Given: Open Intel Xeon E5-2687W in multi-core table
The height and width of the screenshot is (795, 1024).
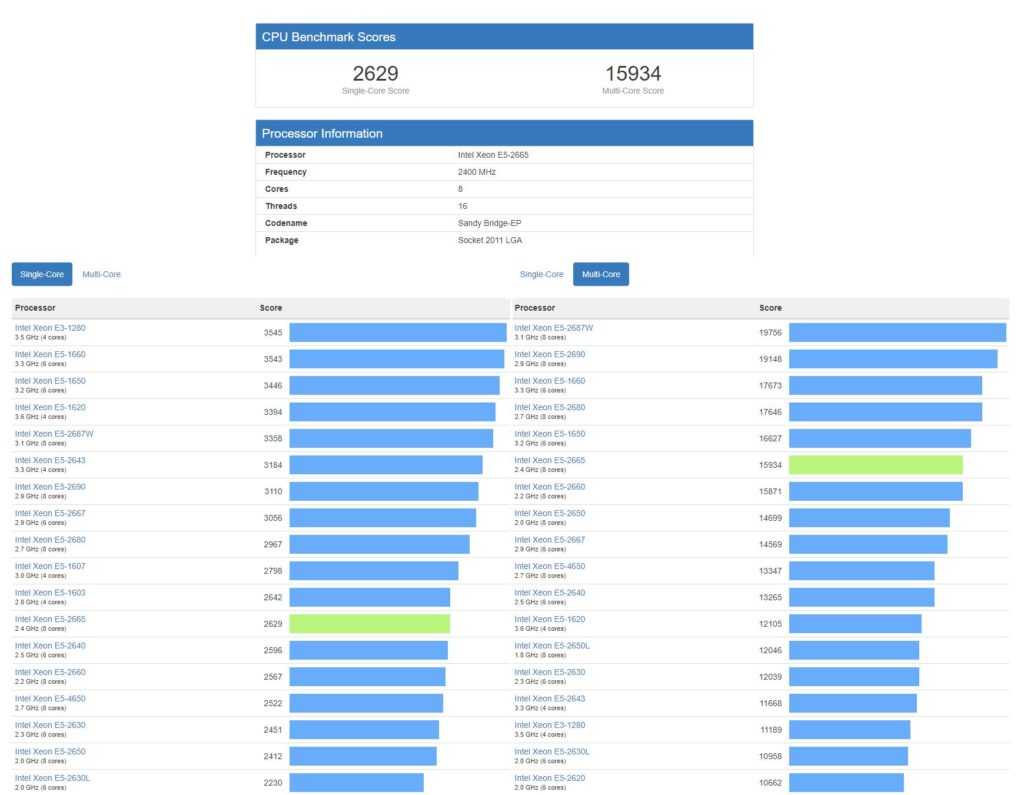Looking at the screenshot, I should [554, 328].
